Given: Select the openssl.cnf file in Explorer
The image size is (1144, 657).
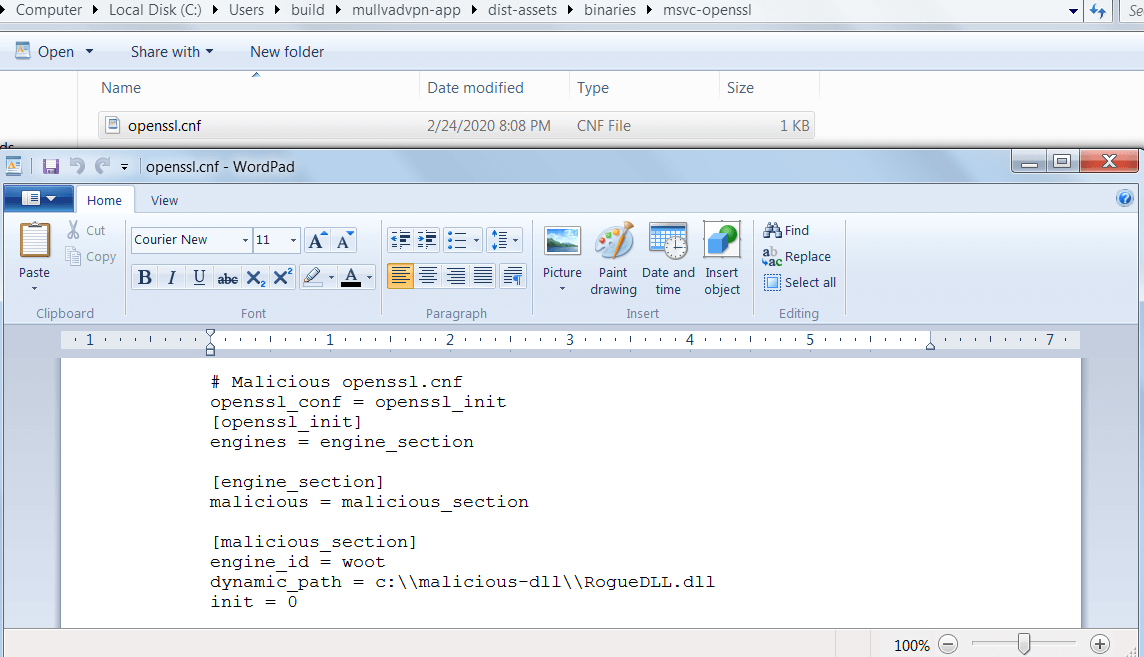Looking at the screenshot, I should point(456,125).
